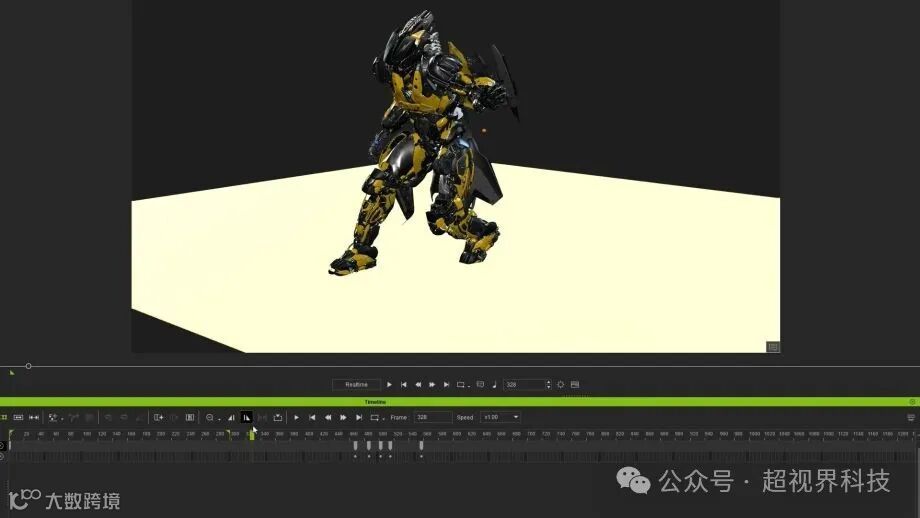Image resolution: width=920 pixels, height=518 pixels.
Task: Jump to end frame in play bar
Action: pos(447,385)
